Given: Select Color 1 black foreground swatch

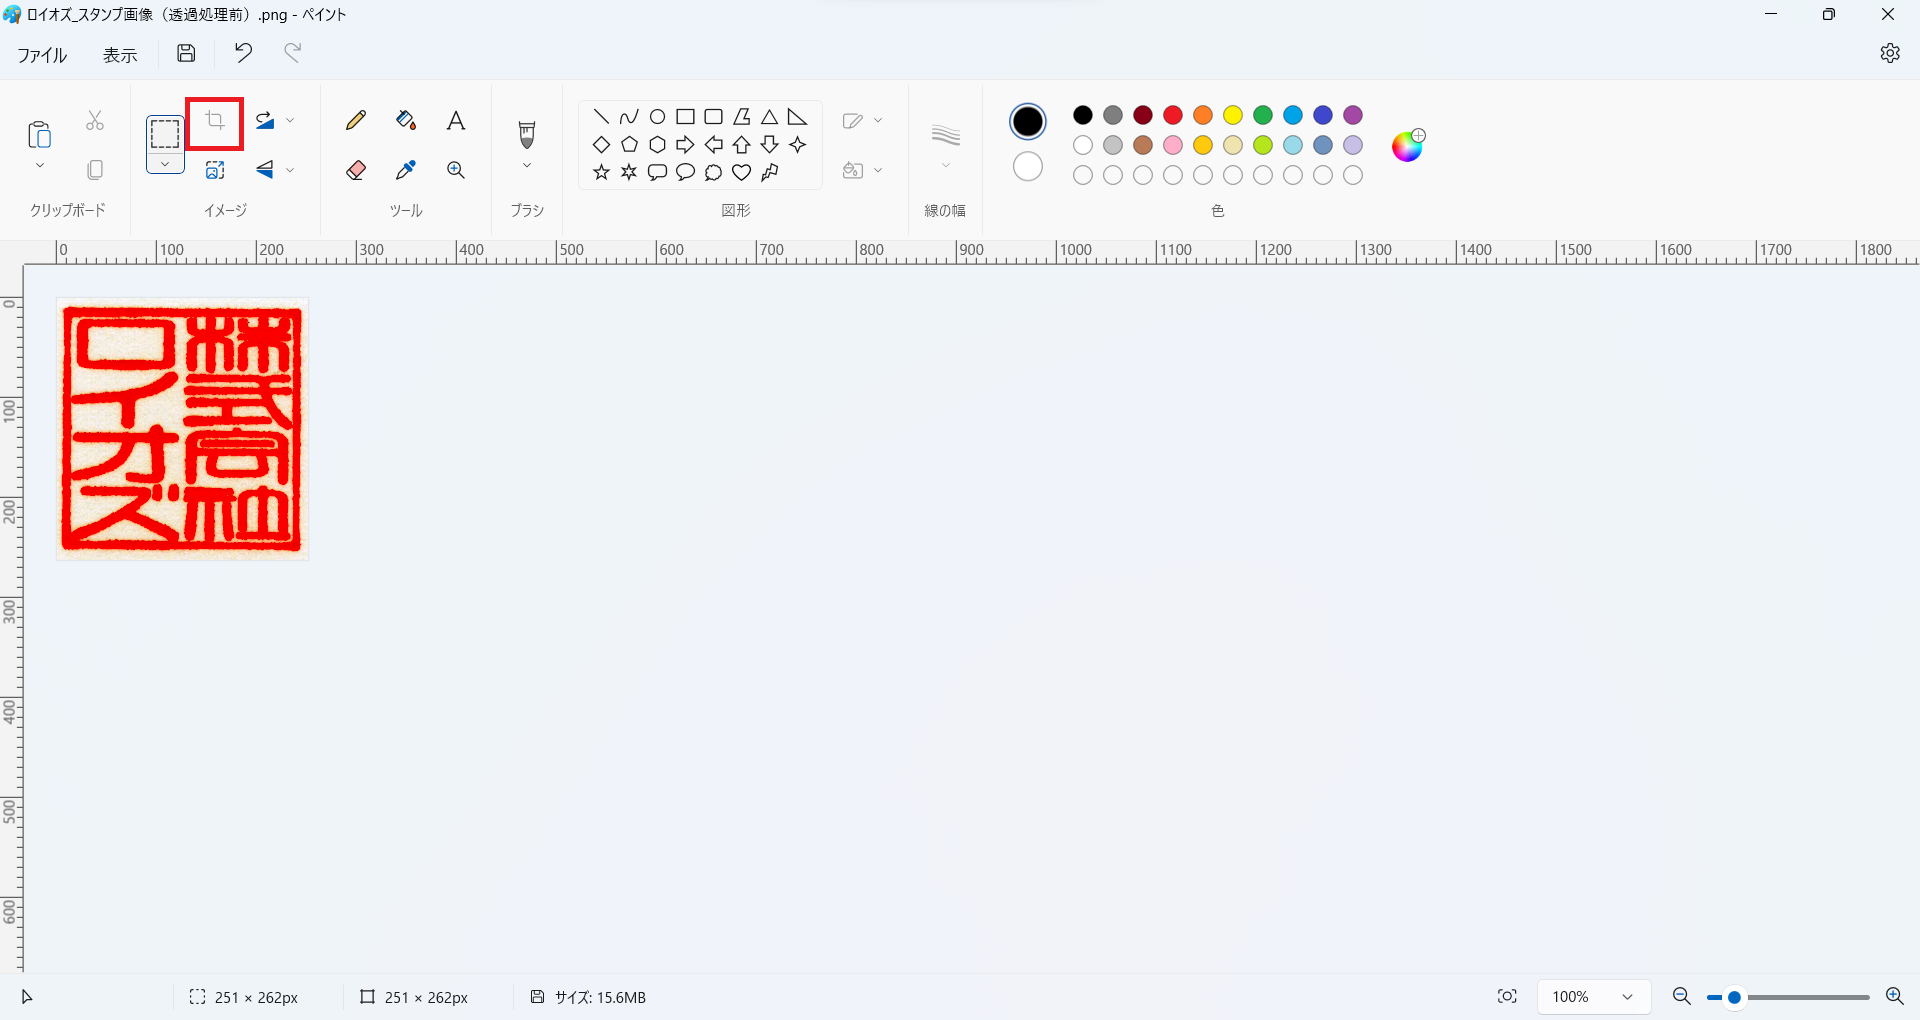Looking at the screenshot, I should 1028,122.
